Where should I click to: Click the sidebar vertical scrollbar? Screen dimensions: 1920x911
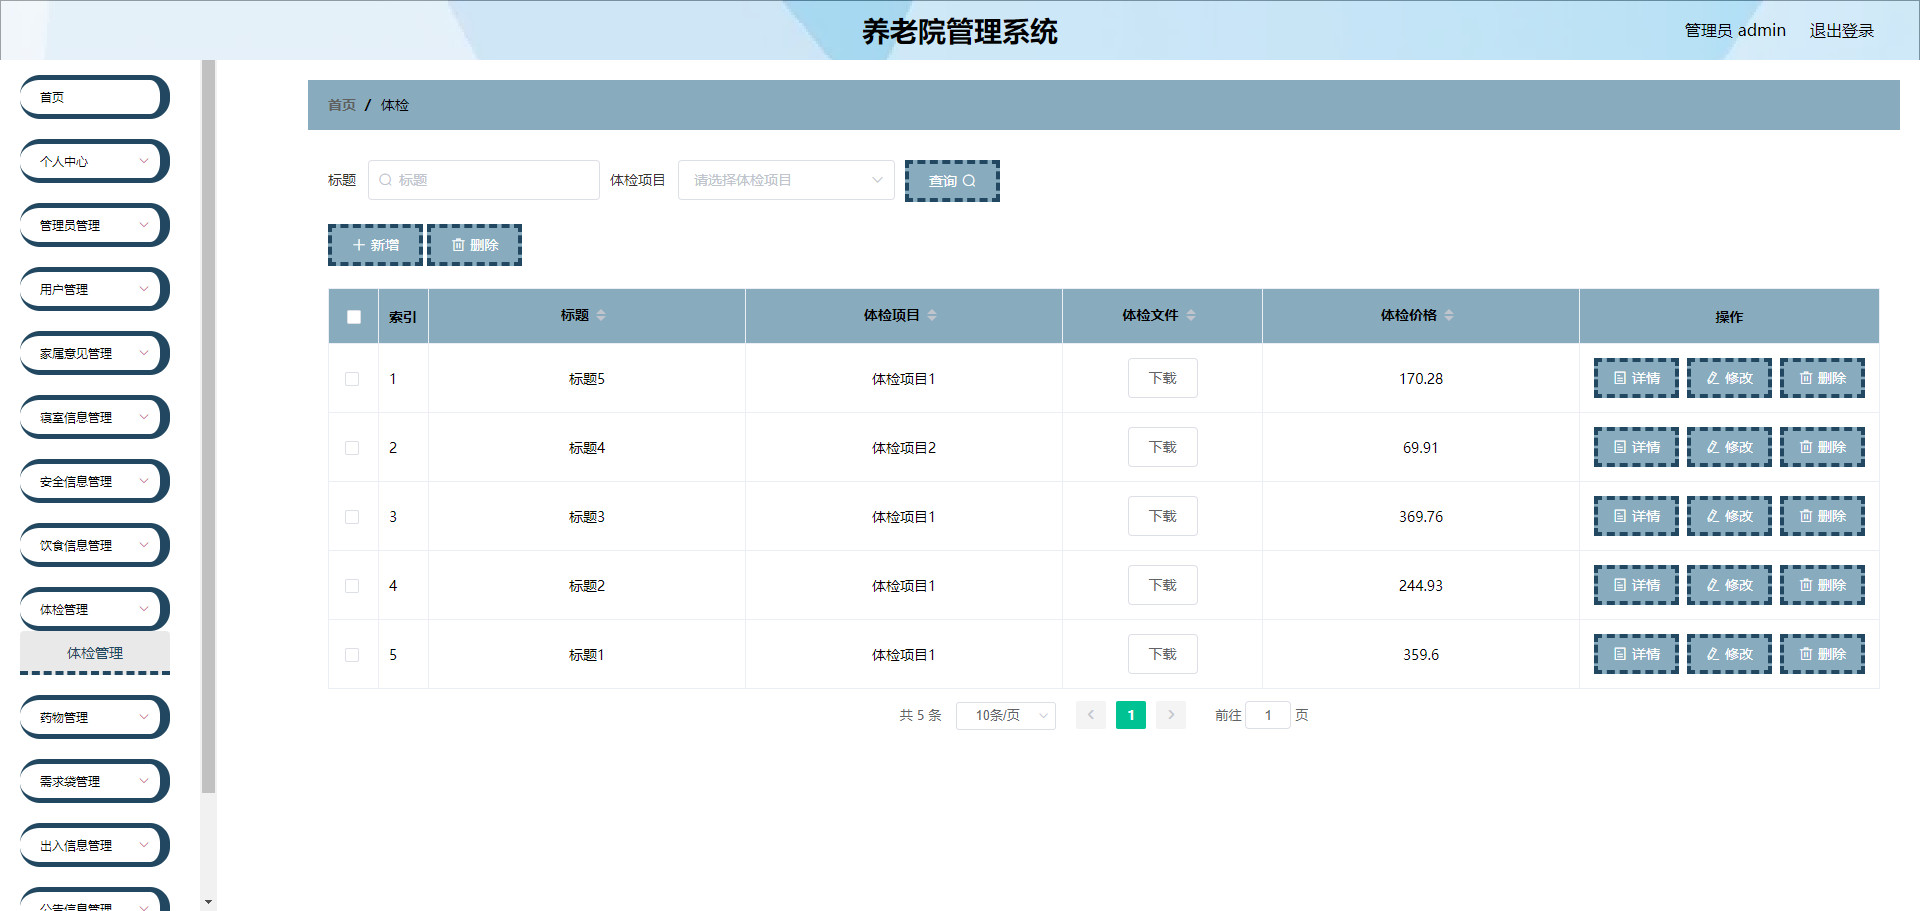pos(208,430)
